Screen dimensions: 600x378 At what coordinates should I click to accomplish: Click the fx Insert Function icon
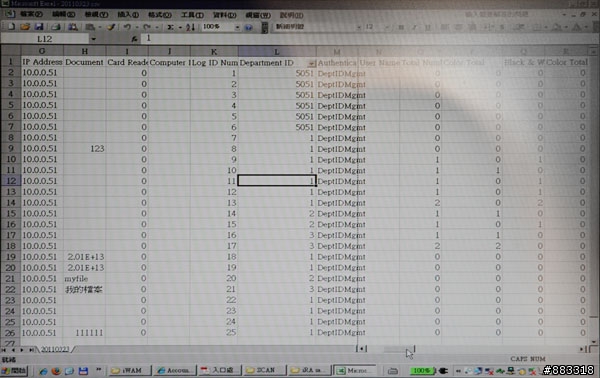coord(134,39)
